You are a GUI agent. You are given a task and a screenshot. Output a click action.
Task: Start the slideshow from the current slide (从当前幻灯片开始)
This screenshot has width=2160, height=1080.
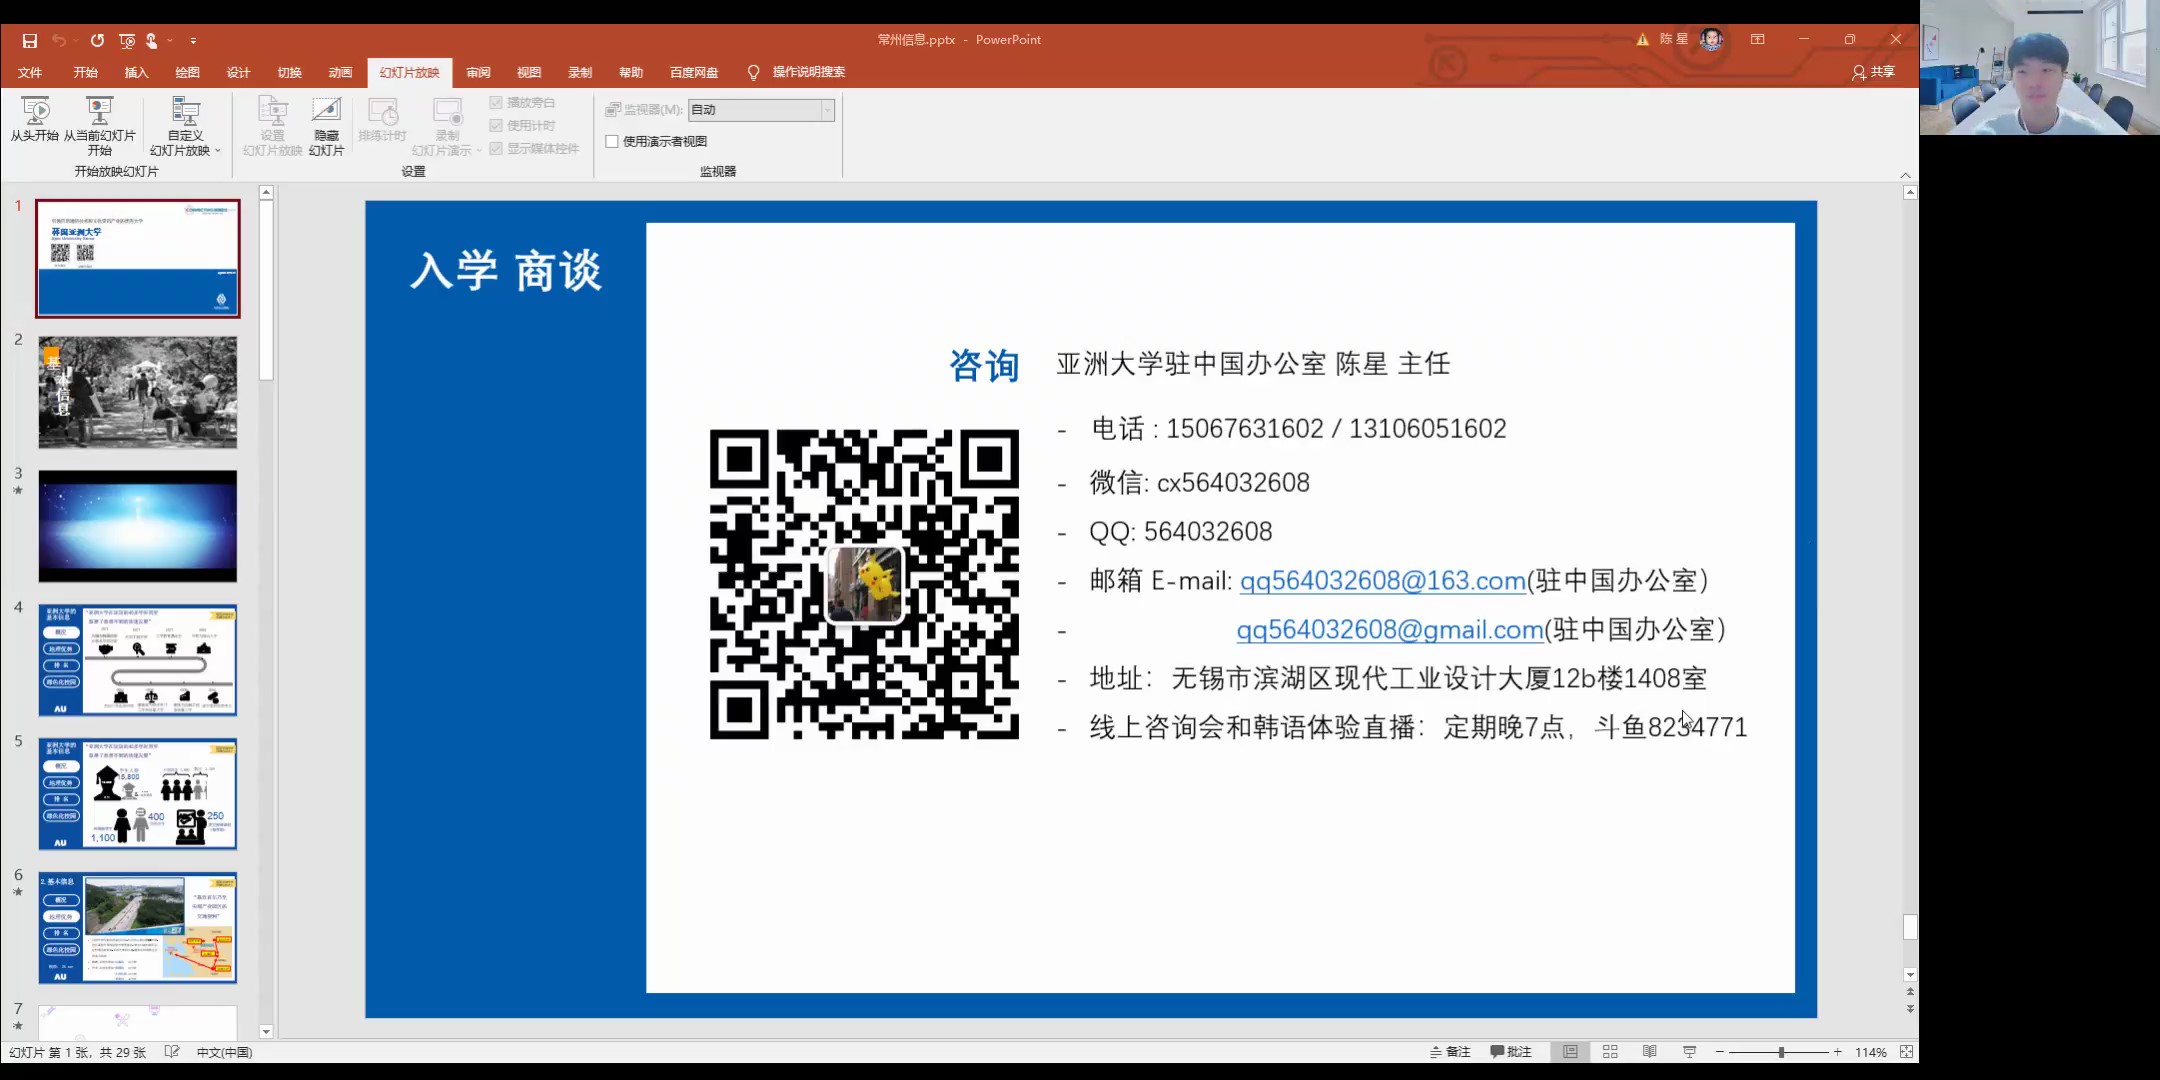point(100,126)
